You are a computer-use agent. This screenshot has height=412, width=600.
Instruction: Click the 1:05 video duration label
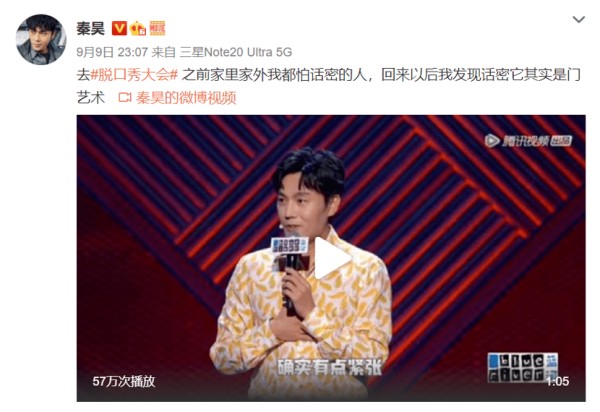coord(558,381)
